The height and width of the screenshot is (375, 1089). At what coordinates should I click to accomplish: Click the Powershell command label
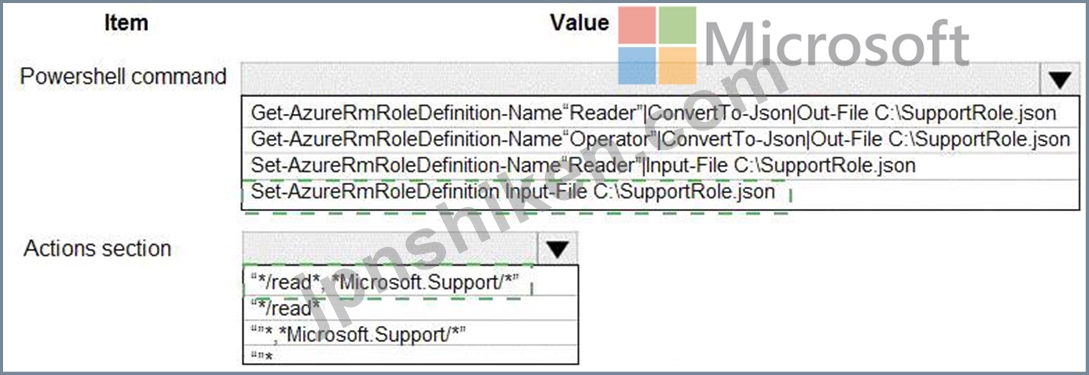click(124, 77)
